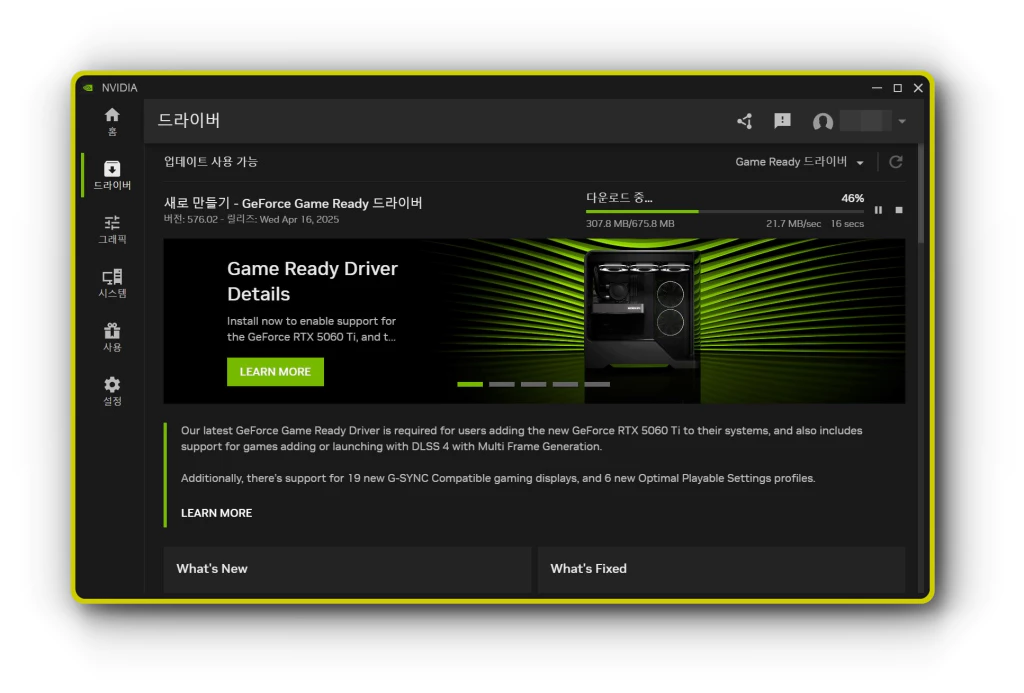The width and height of the screenshot is (1024, 693).
Task: Click the download progress bar
Action: coord(725,212)
